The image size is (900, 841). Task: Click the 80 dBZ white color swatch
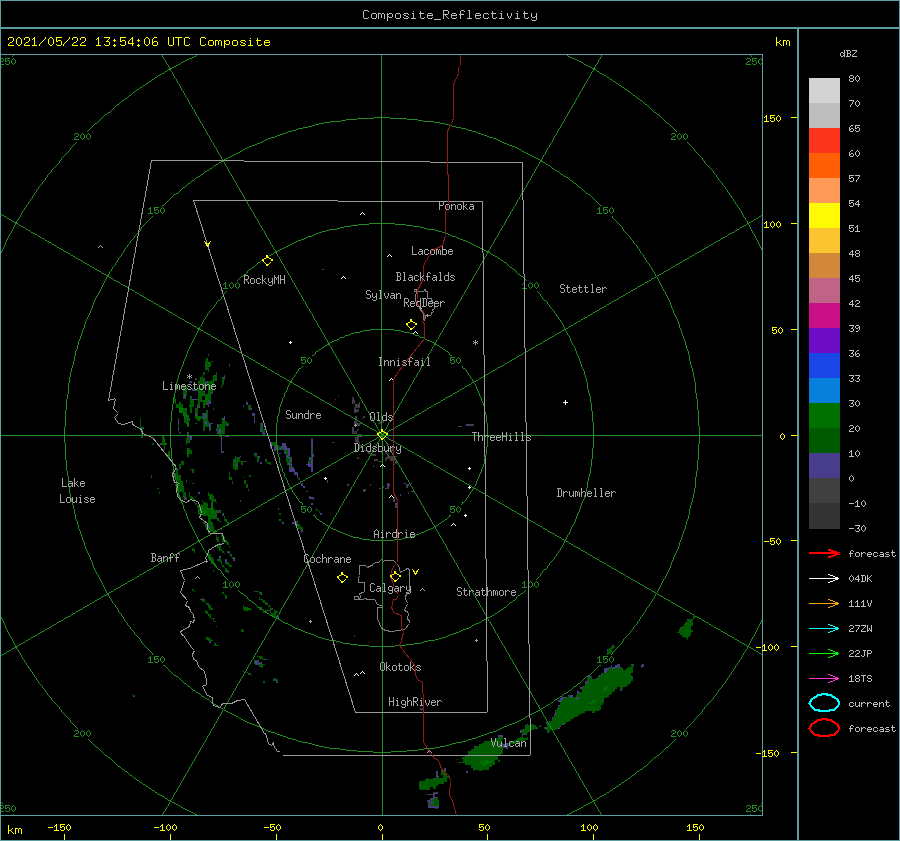click(x=824, y=90)
